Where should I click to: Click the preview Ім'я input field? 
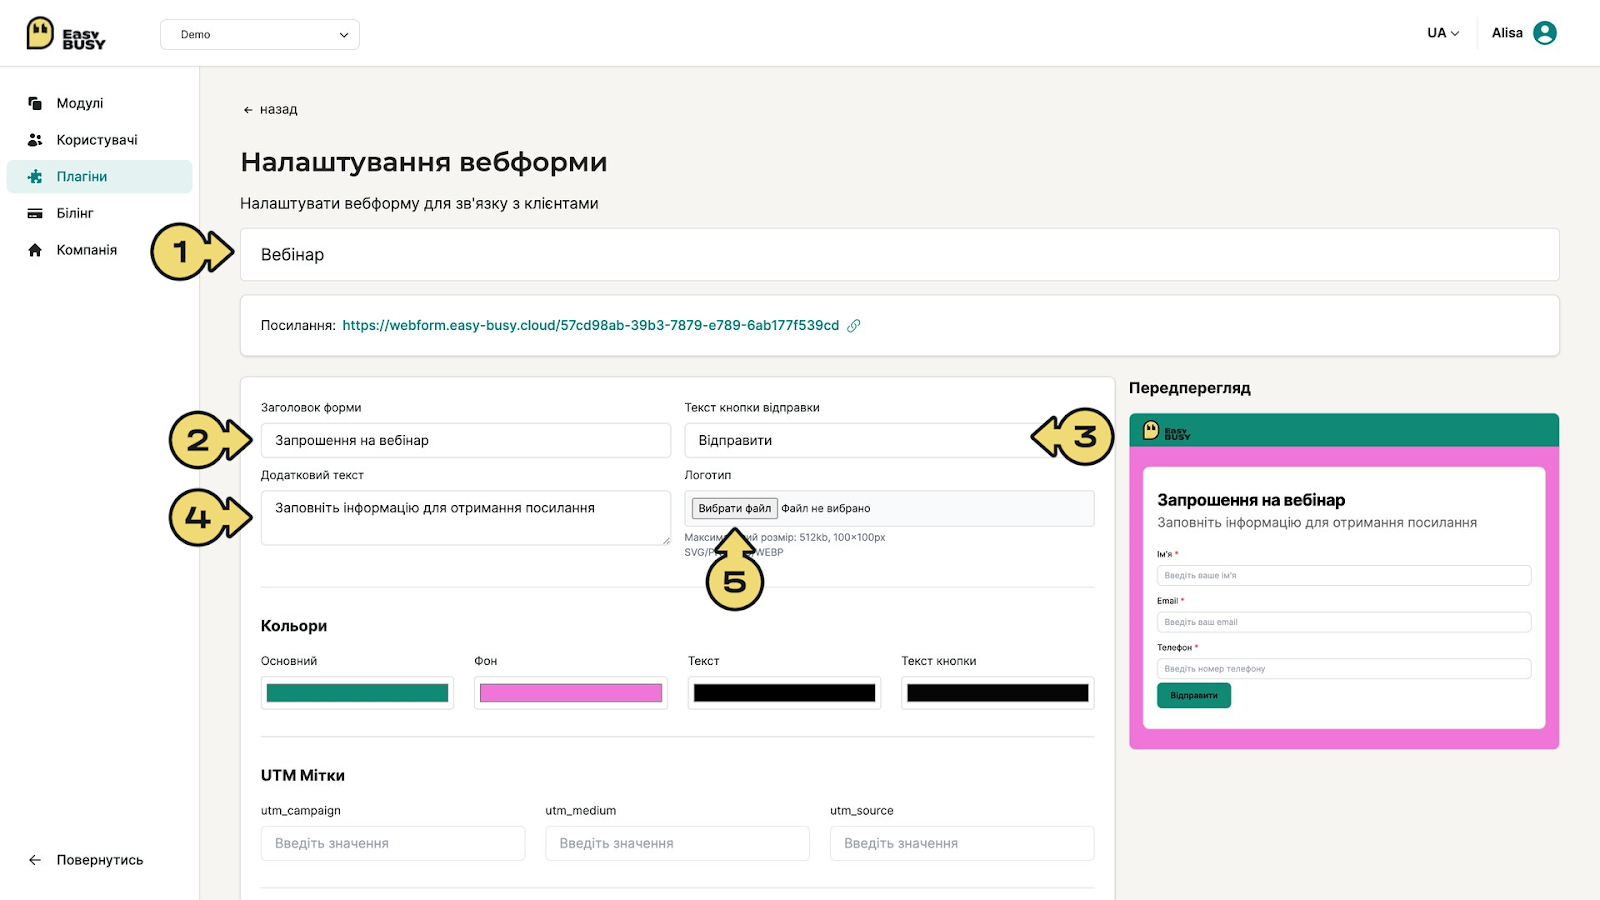(1344, 575)
